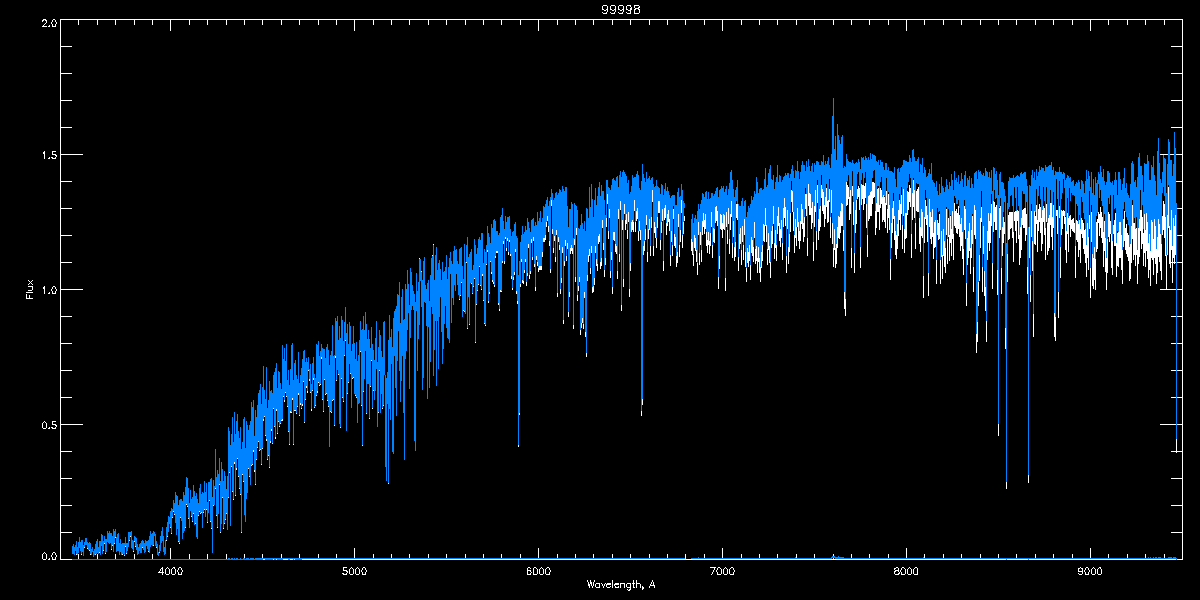Select the 9000 wavelength tick label
The width and height of the screenshot is (1200, 600).
click(x=1090, y=571)
